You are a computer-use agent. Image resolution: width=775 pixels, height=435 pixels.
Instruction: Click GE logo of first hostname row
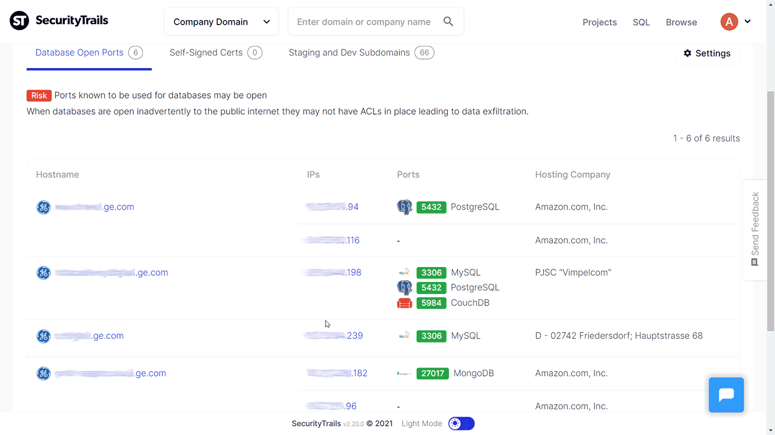click(43, 207)
